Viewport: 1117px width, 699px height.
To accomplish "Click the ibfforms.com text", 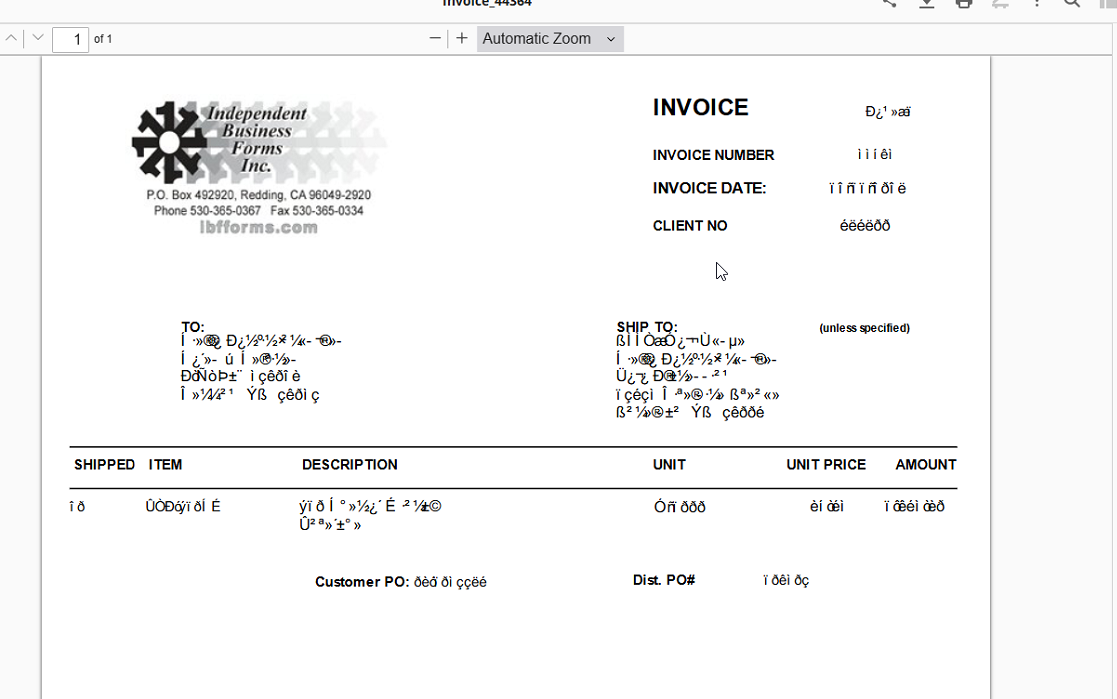I will click(259, 228).
